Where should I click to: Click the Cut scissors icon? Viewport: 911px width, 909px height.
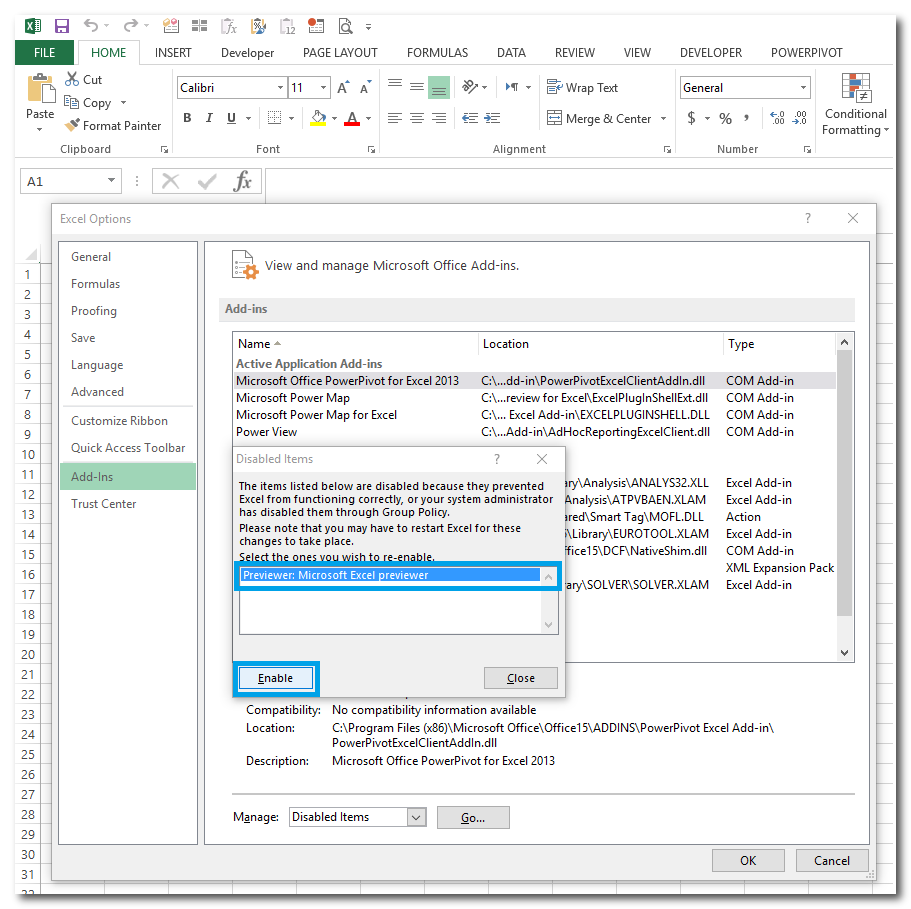point(72,79)
